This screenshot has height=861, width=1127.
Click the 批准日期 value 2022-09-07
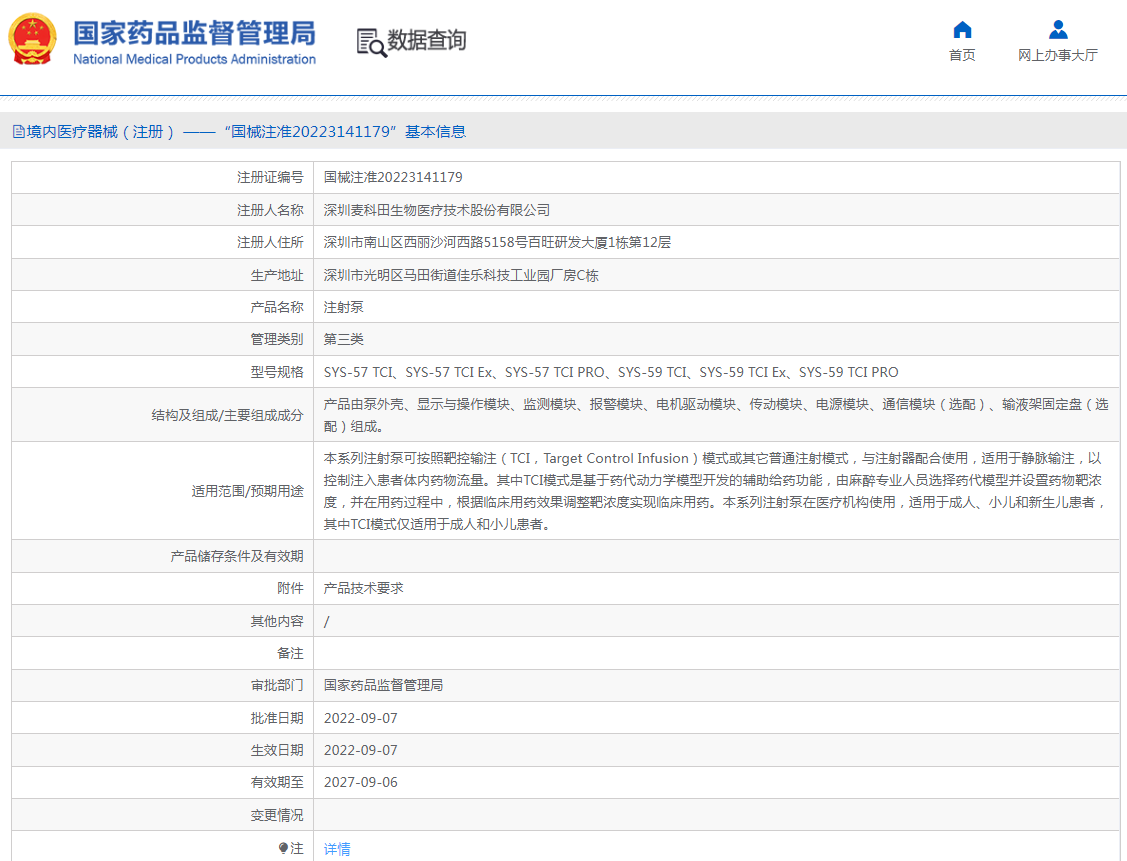coord(363,717)
